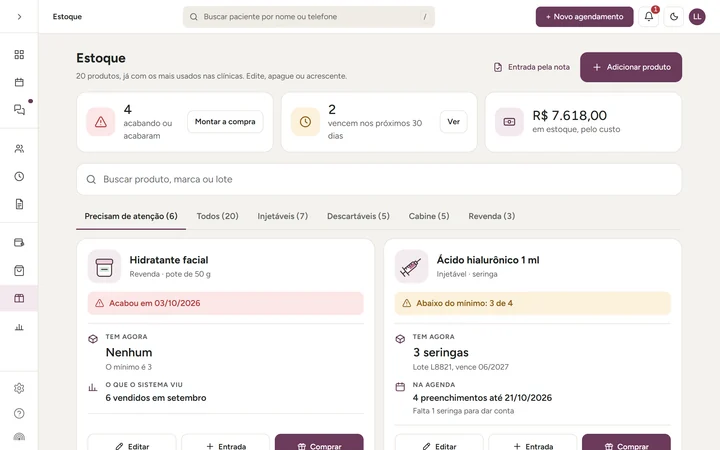Image resolution: width=720 pixels, height=450 pixels.
Task: Select the stock box icon in sidebar
Action: click(x=19, y=298)
